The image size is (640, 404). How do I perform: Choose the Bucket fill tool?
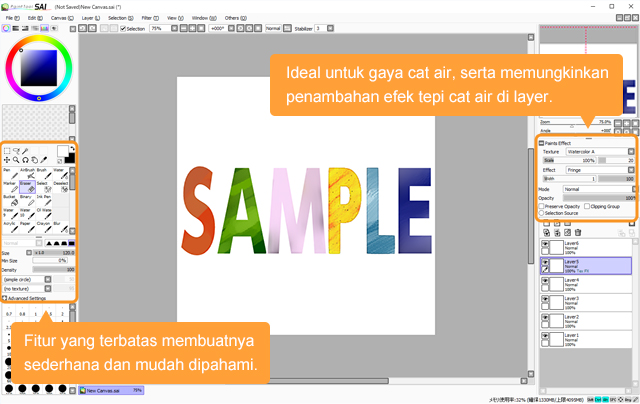point(9,201)
